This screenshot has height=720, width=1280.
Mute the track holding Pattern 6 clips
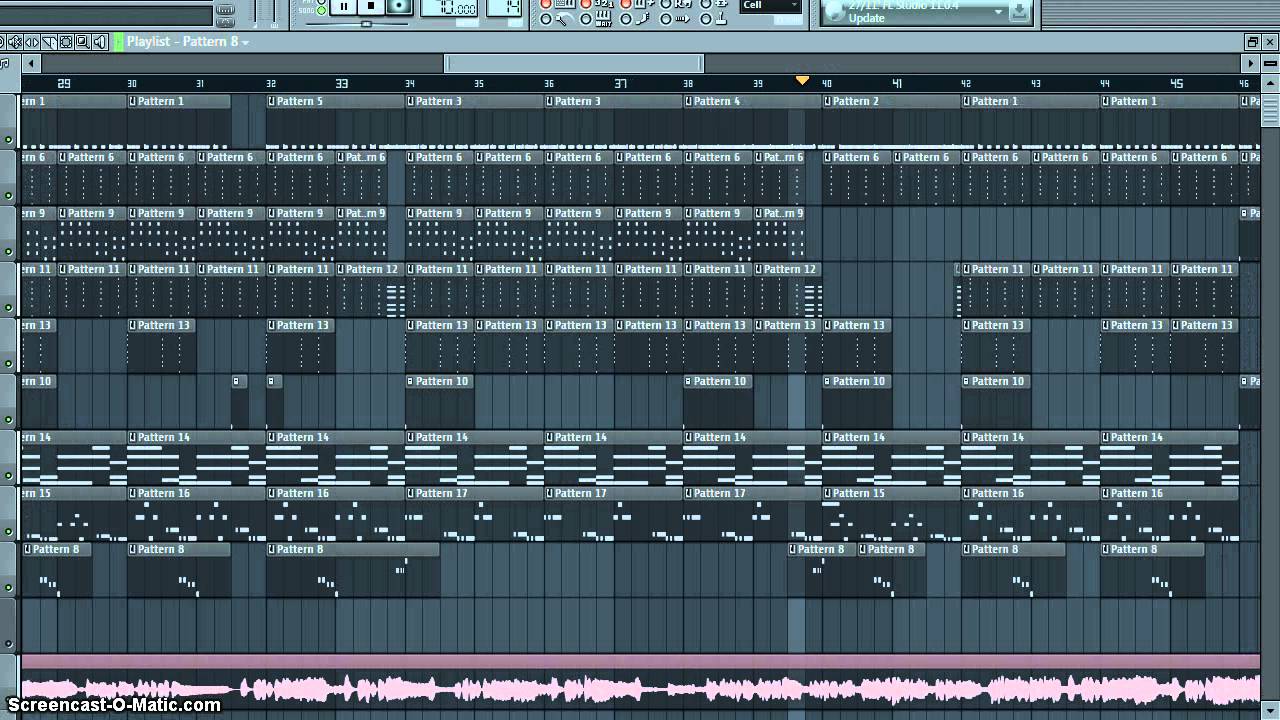pos(10,196)
